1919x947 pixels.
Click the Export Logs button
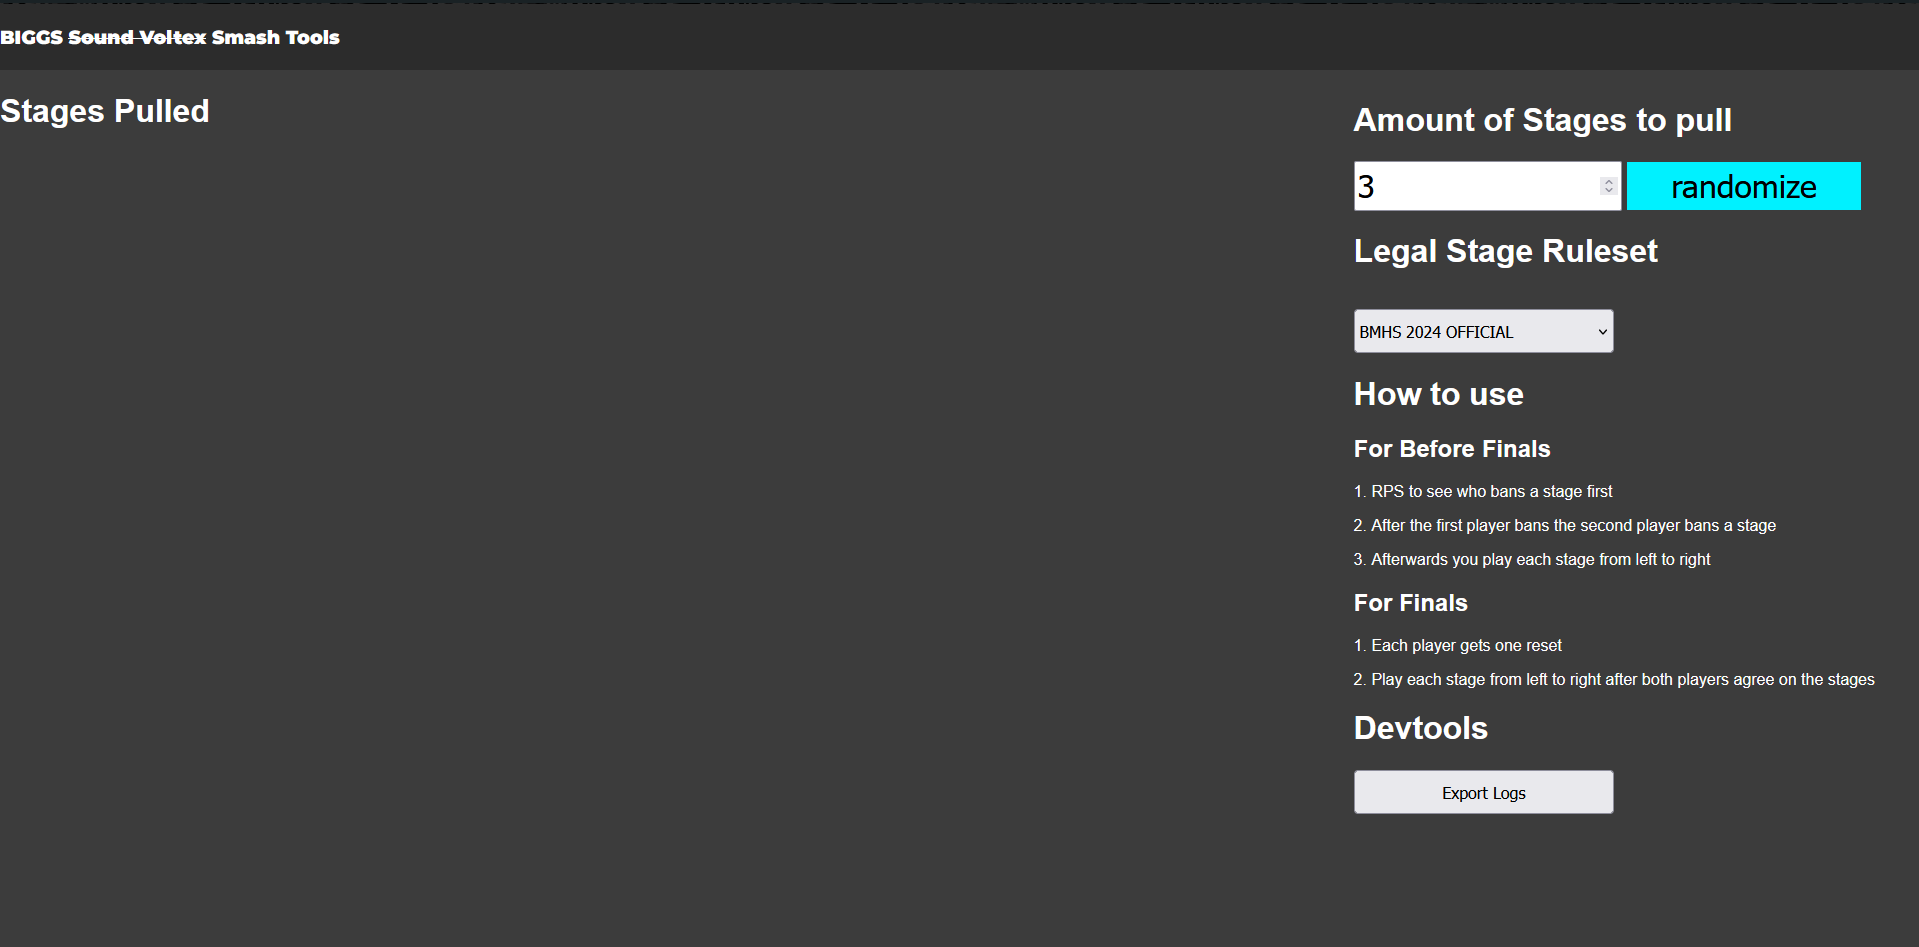pyautogui.click(x=1483, y=793)
